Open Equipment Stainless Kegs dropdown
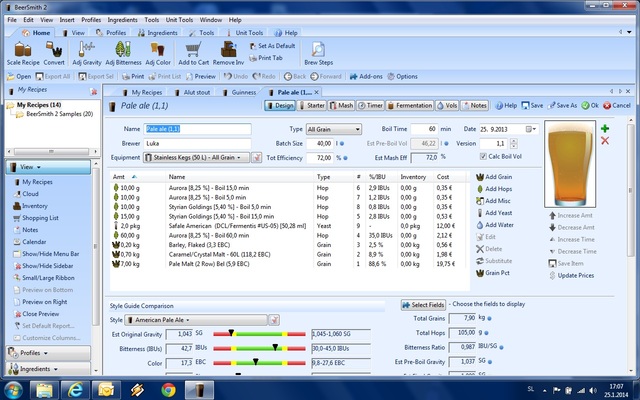This screenshot has height=400, width=640. tap(196, 158)
